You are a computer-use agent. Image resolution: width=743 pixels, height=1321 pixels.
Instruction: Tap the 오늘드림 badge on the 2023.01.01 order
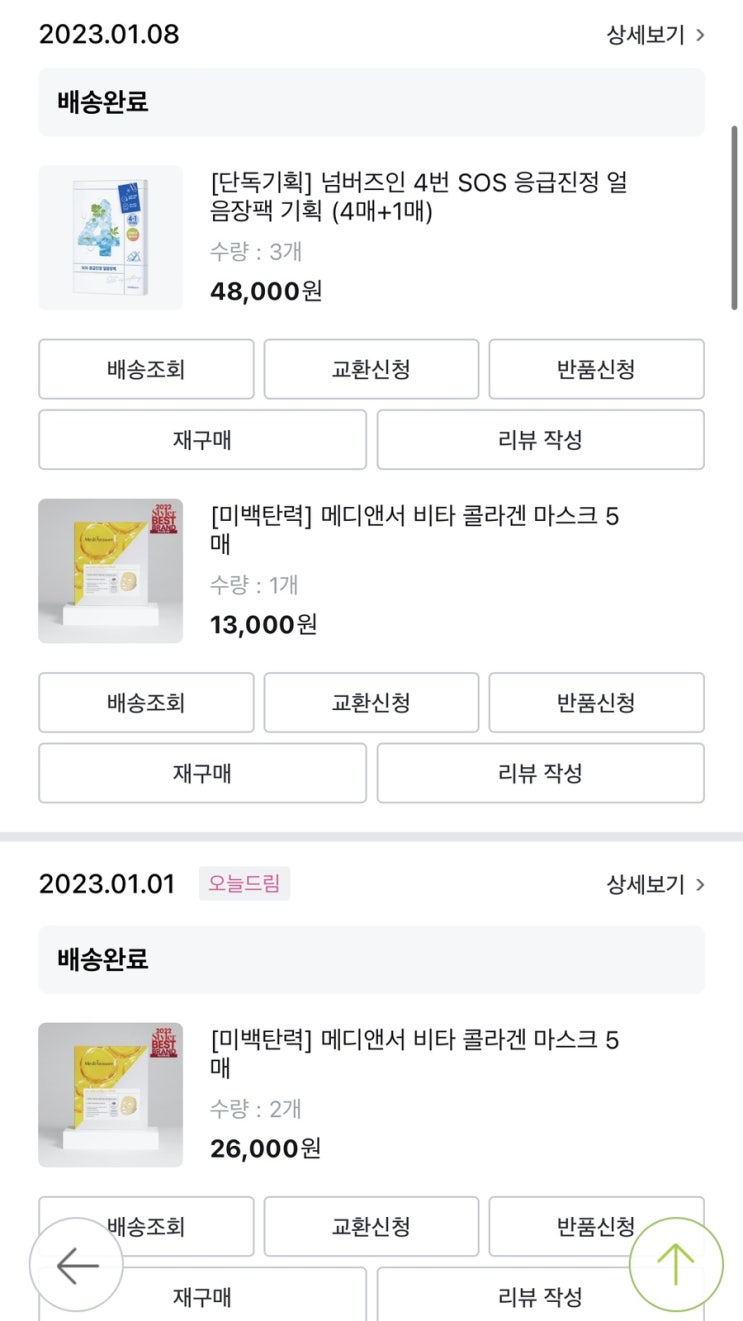click(244, 884)
